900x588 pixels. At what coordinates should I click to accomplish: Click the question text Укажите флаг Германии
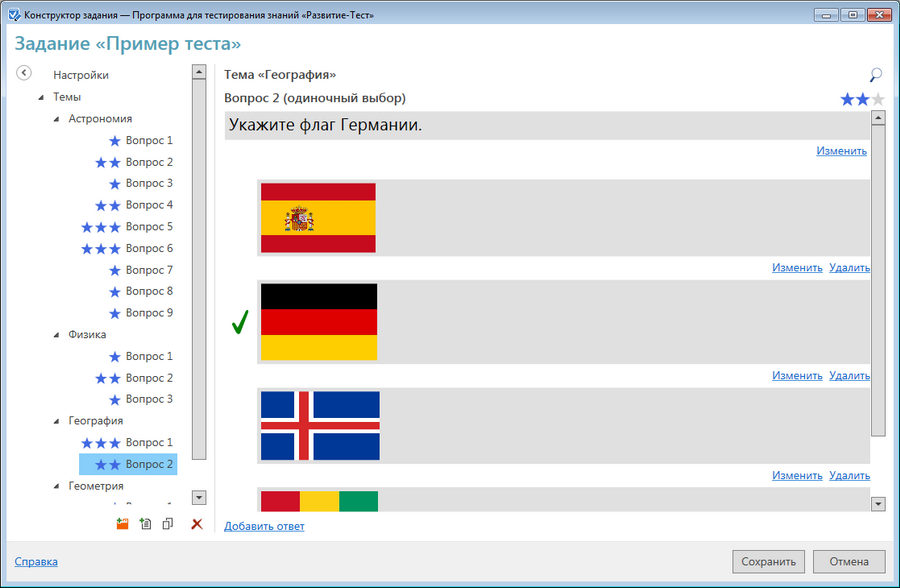[325, 125]
